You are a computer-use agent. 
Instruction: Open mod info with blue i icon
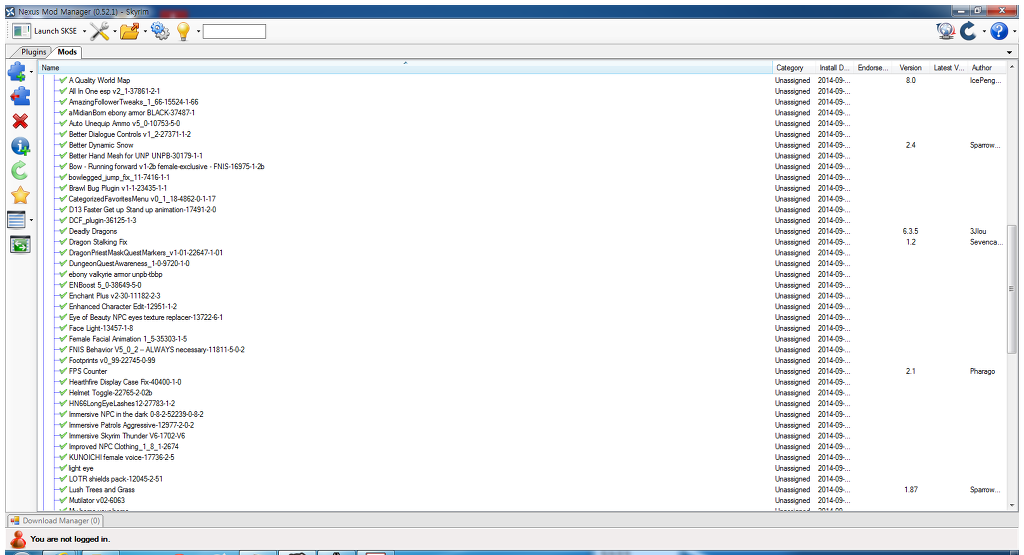click(20, 146)
